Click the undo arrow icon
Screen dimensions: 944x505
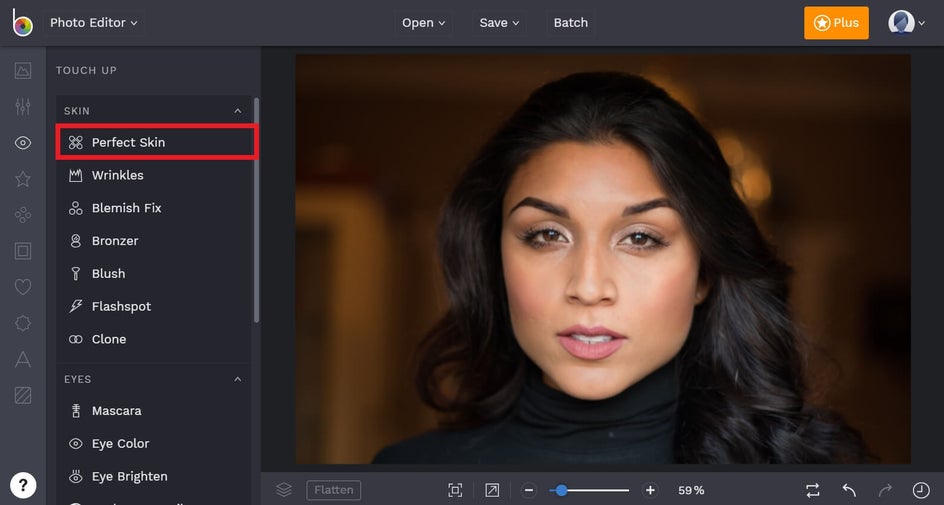pos(849,490)
